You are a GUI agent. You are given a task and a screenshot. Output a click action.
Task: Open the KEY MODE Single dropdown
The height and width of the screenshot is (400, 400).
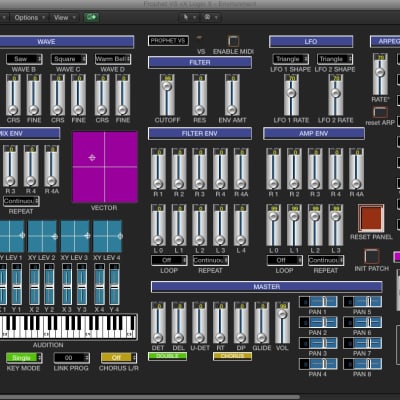pos(24,358)
